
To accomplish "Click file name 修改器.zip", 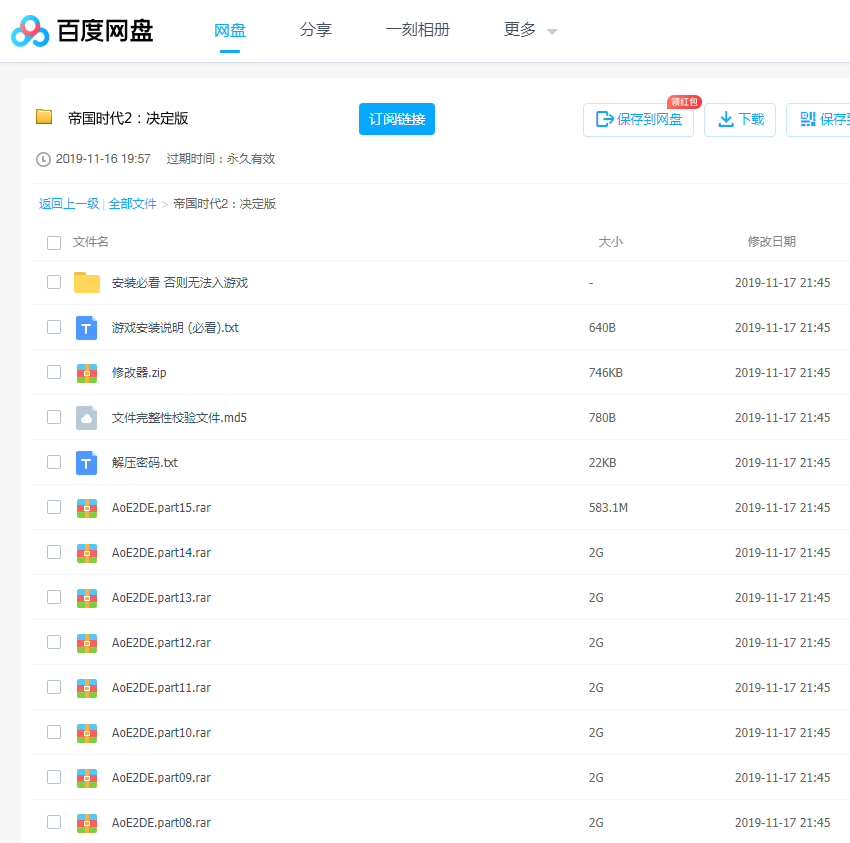I will (x=139, y=372).
